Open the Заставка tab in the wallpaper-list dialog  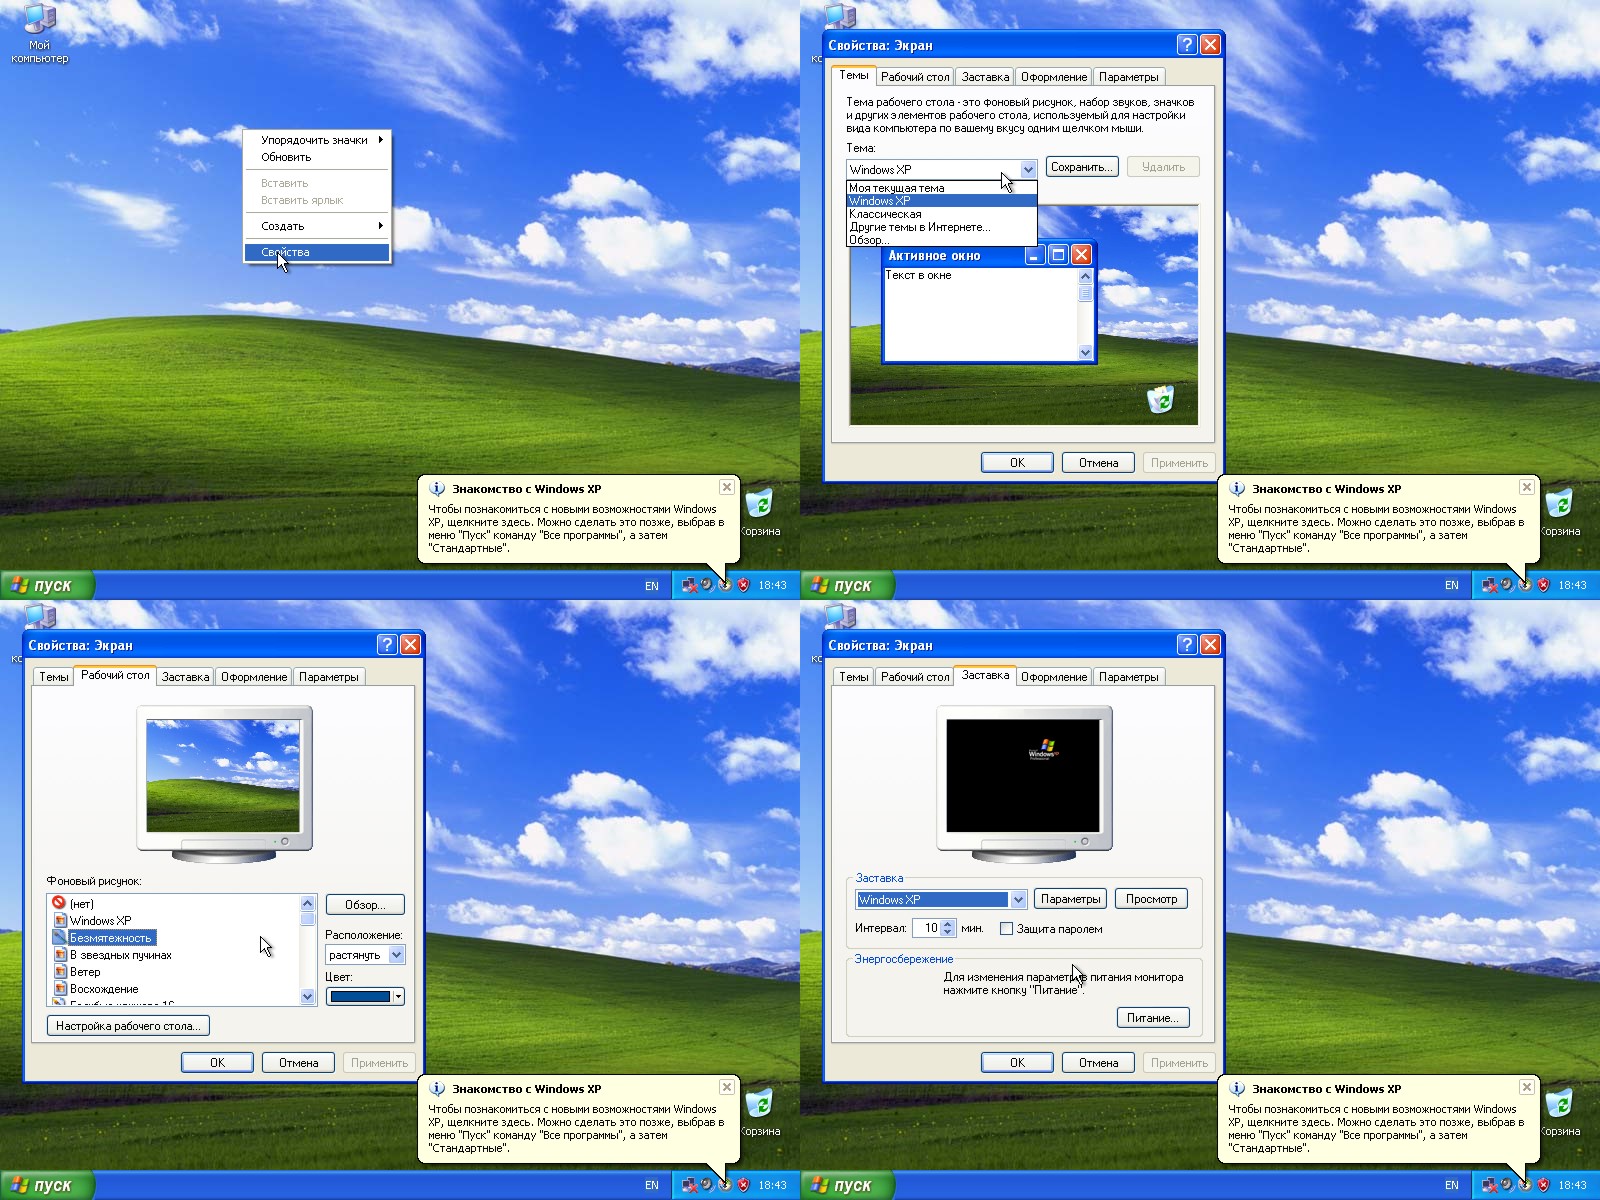click(185, 677)
